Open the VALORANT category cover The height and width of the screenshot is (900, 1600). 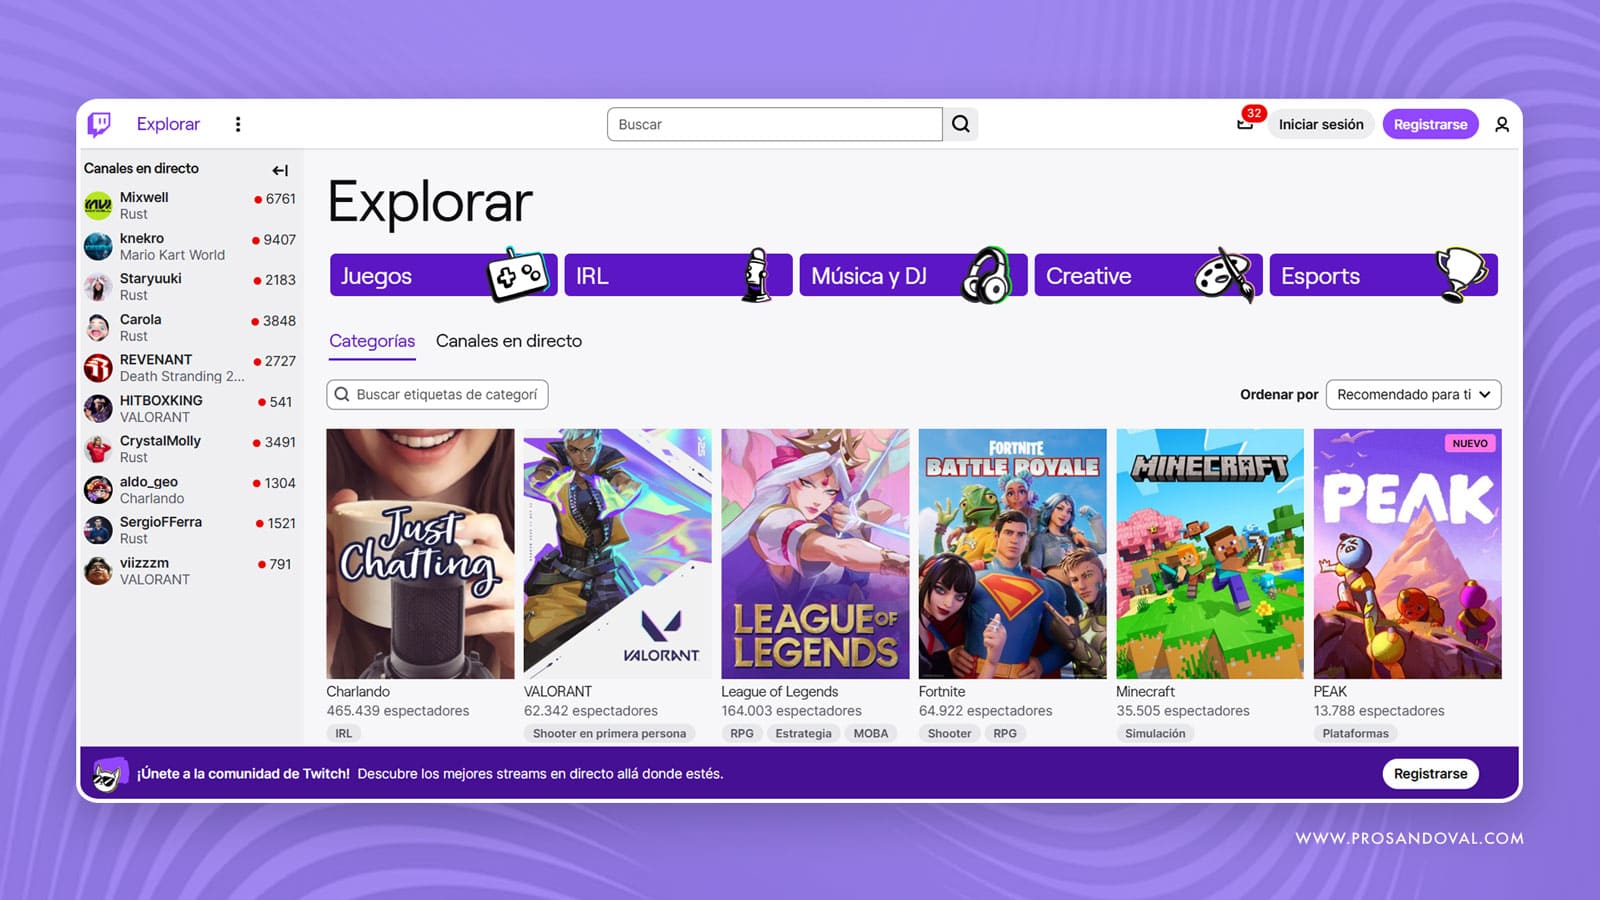tap(618, 554)
